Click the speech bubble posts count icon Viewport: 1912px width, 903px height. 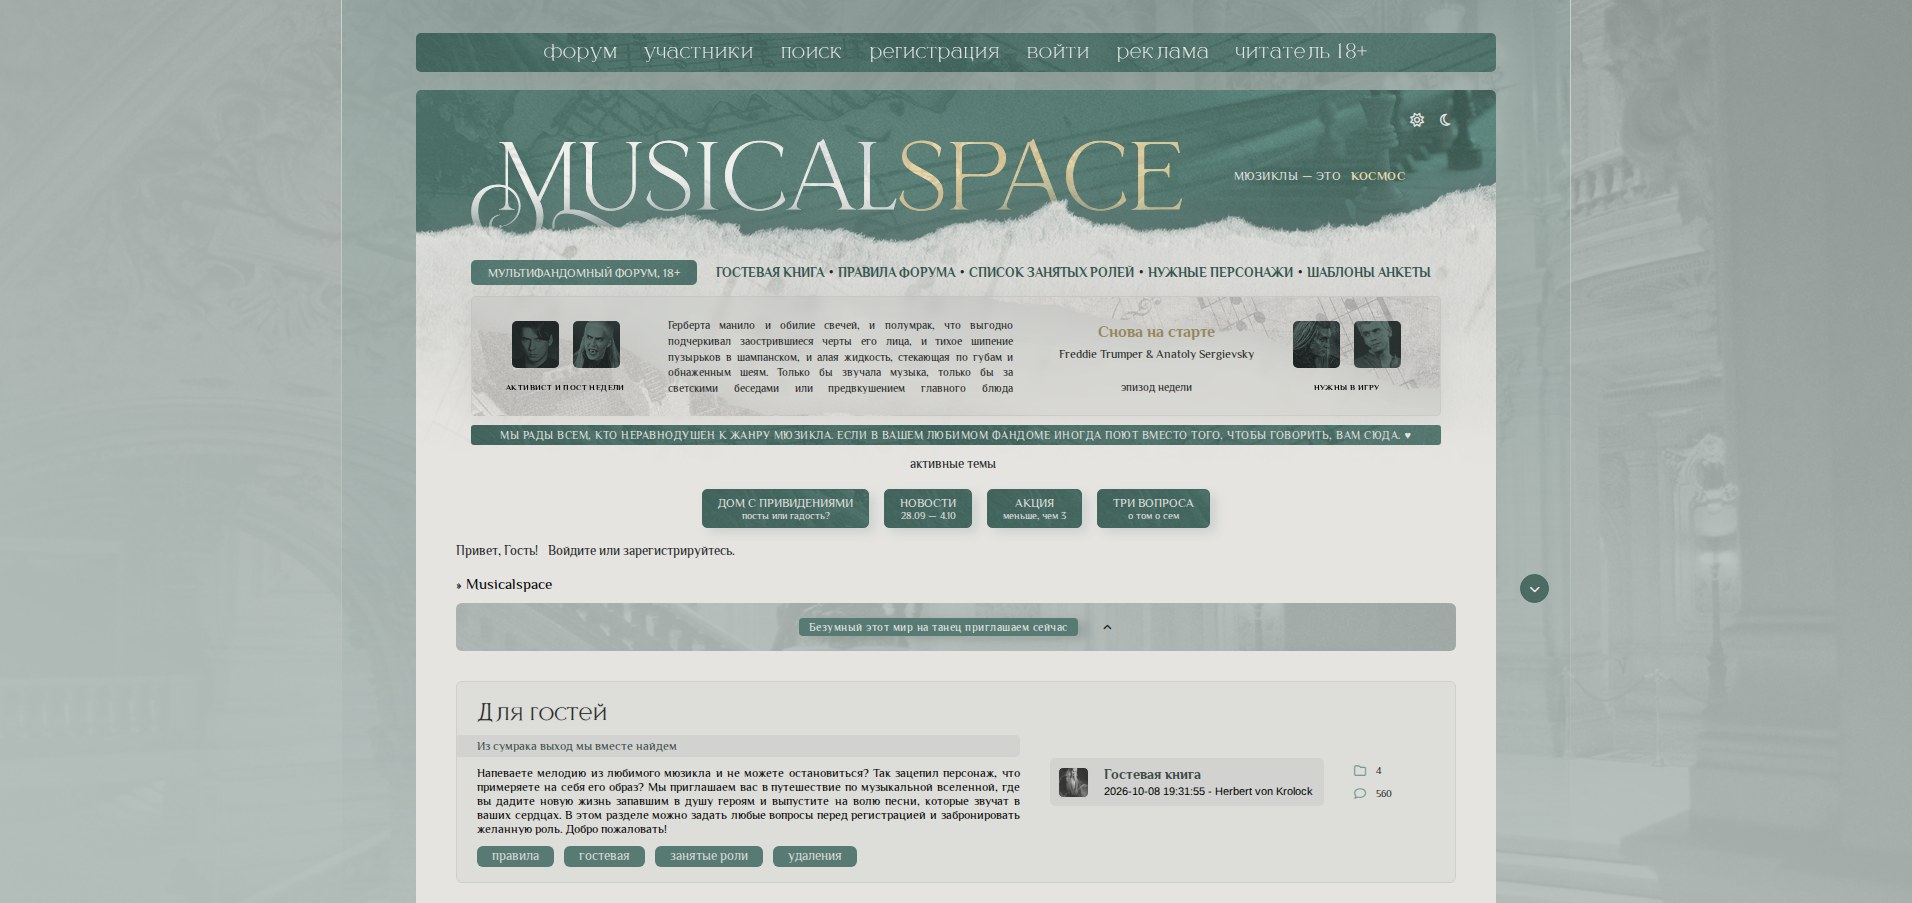(x=1360, y=794)
